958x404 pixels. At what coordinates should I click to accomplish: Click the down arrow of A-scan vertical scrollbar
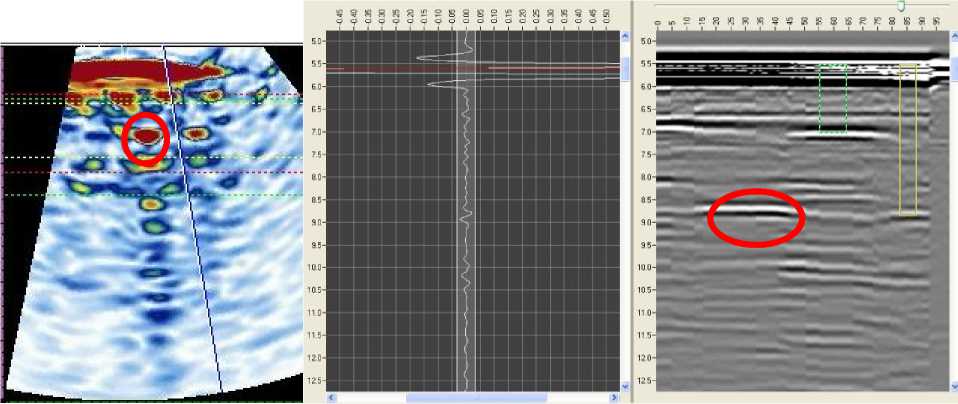point(625,387)
